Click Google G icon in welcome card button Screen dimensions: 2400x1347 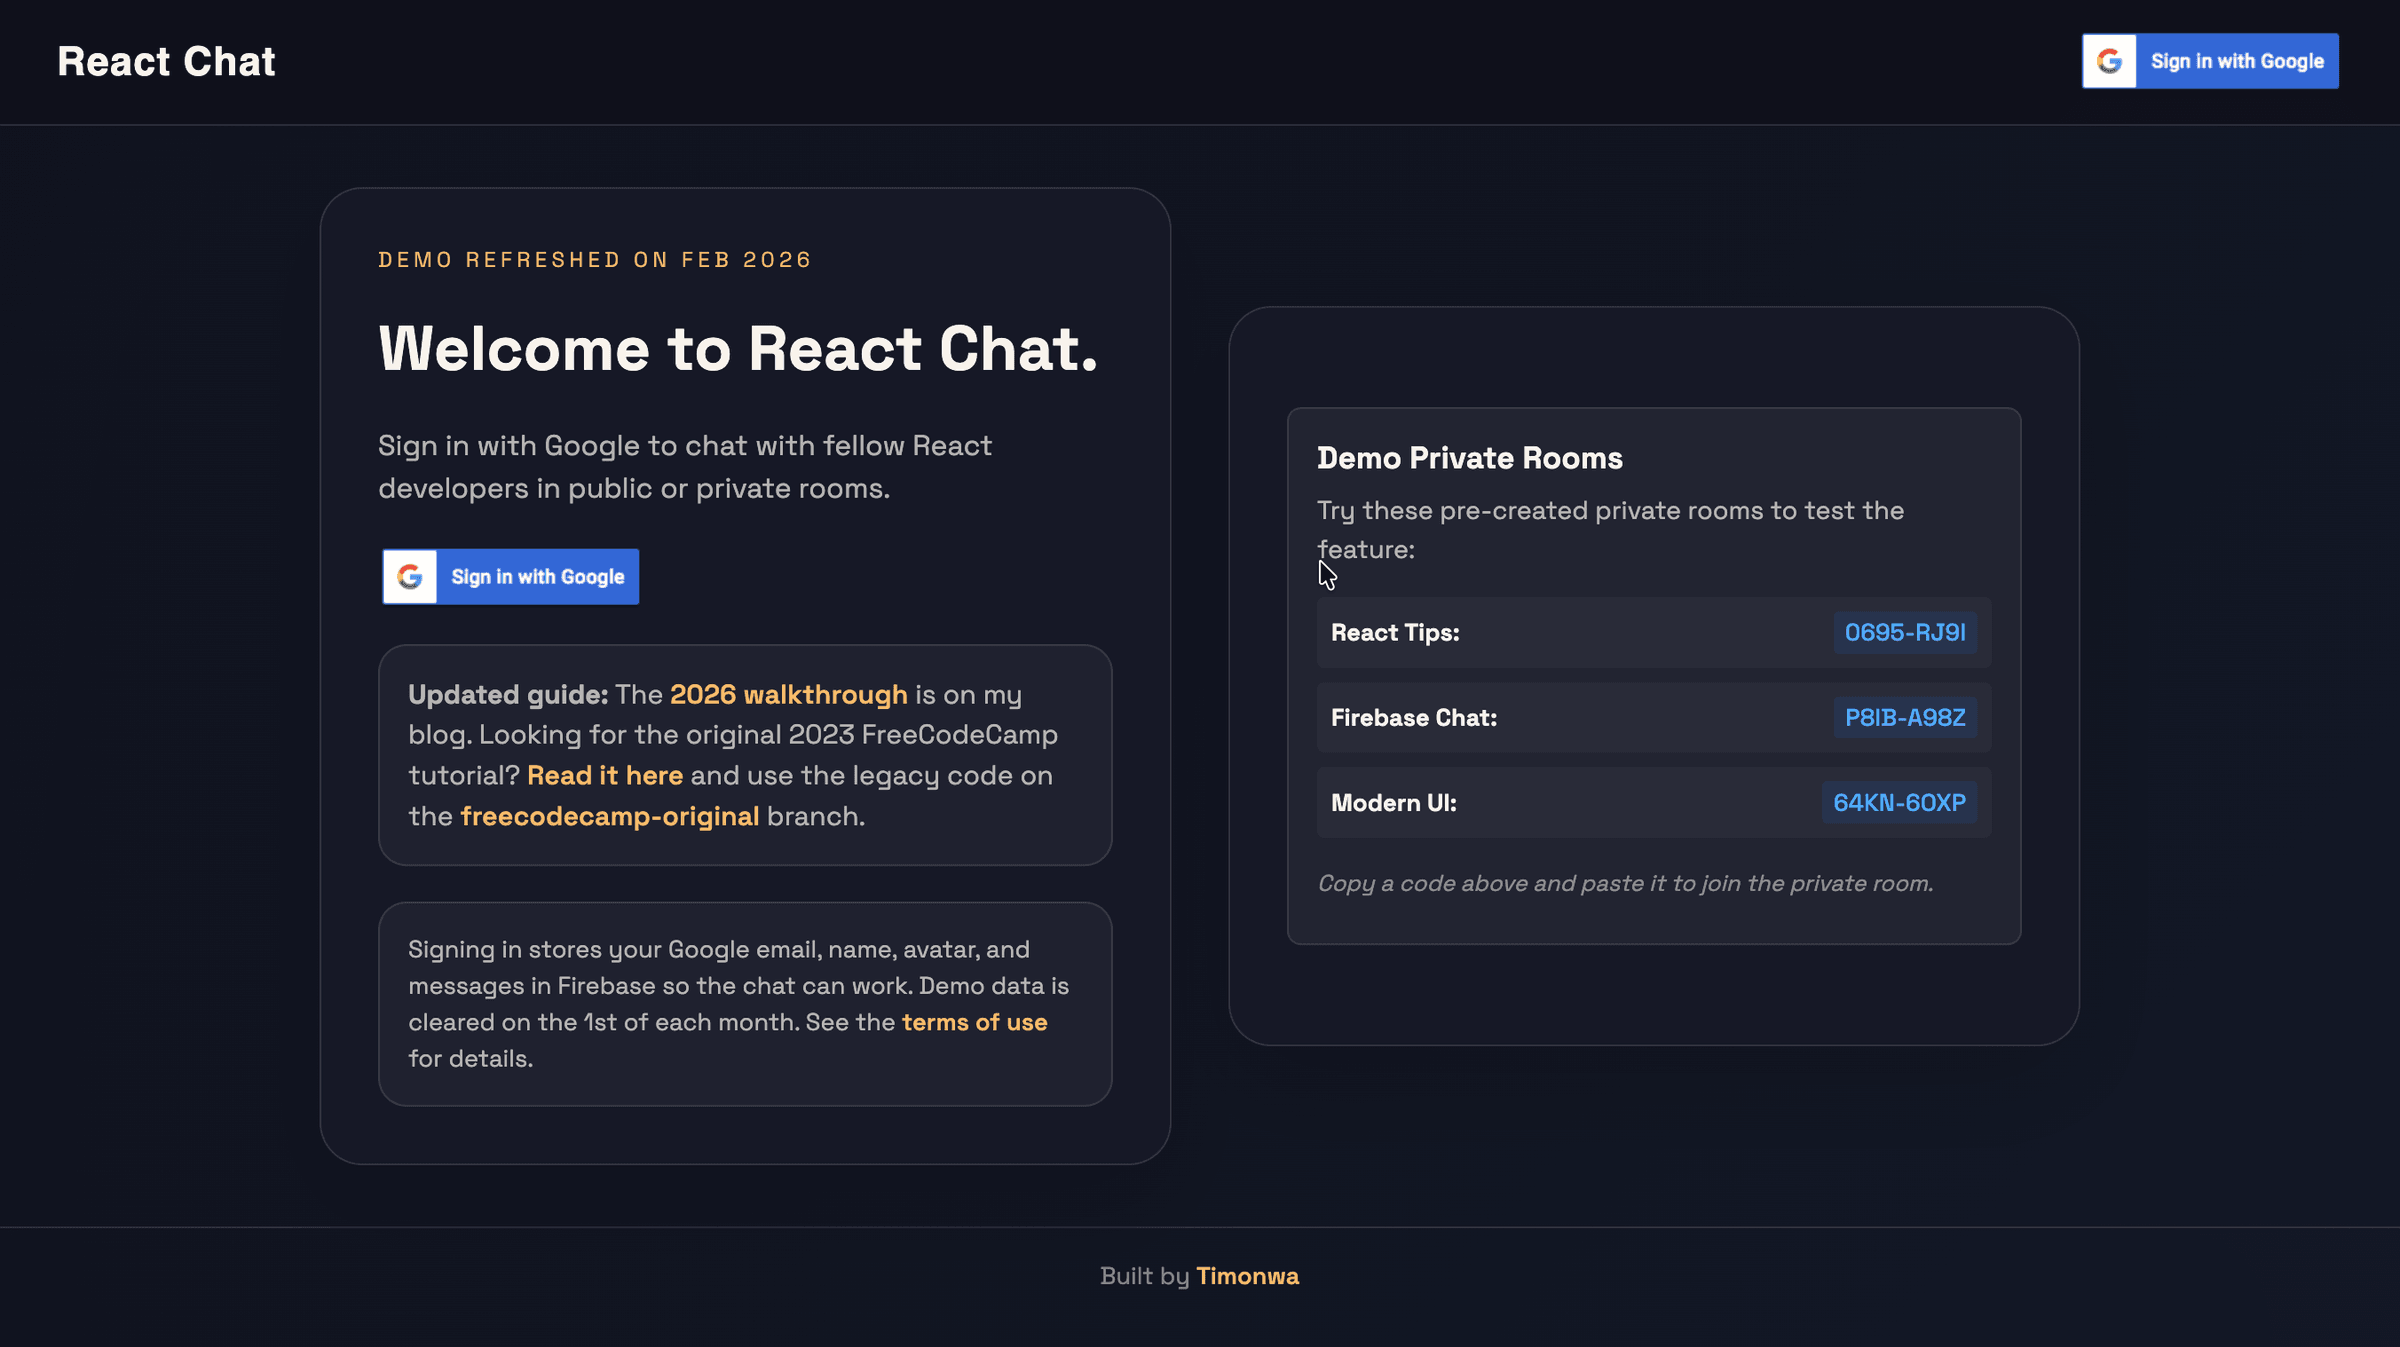pos(410,577)
